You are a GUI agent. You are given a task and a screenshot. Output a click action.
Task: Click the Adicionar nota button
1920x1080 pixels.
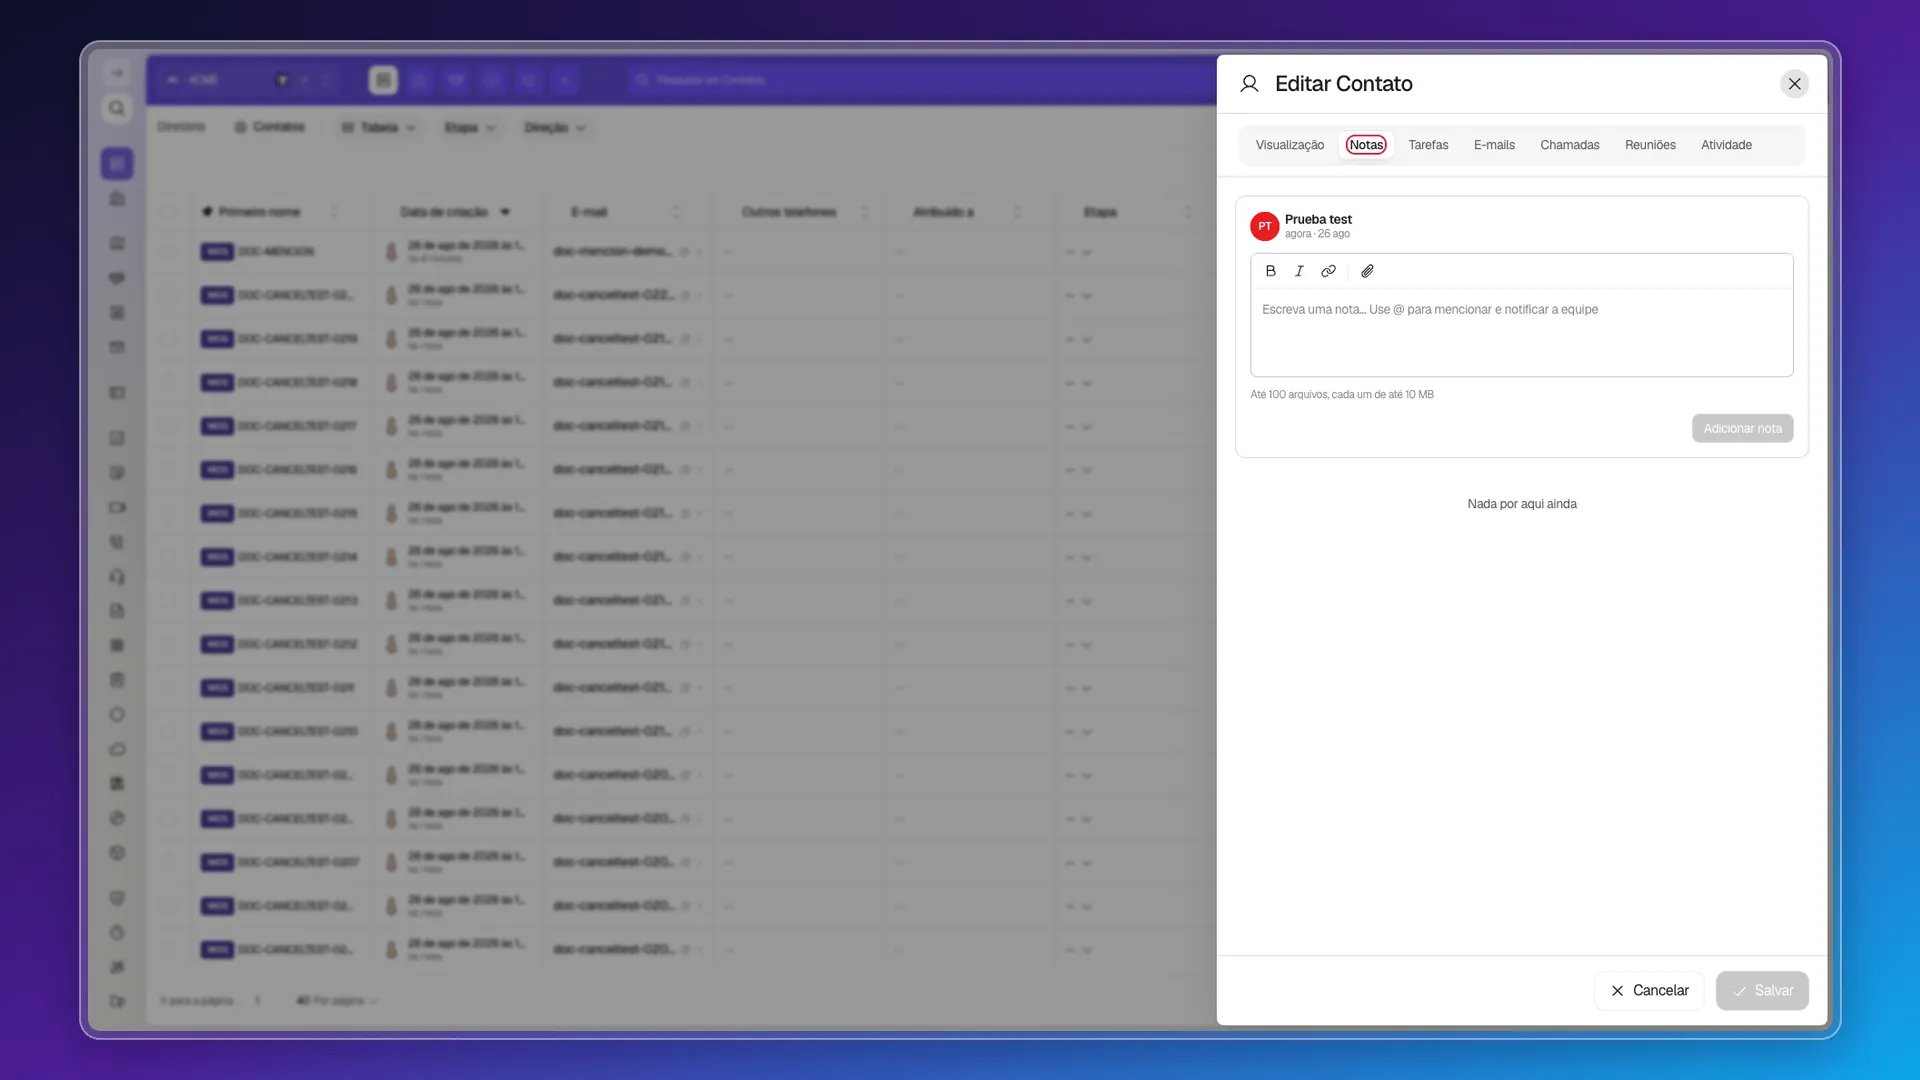(x=1742, y=428)
